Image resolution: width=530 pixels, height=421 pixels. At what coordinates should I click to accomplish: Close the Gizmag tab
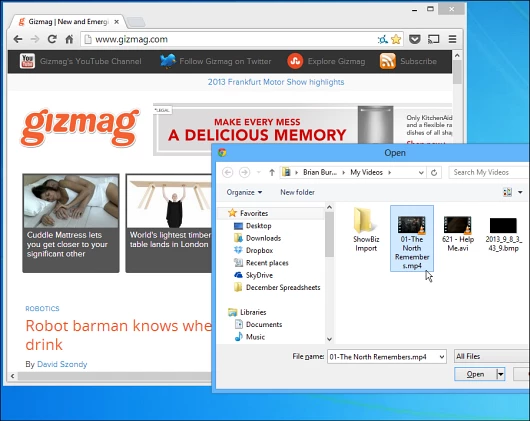(116, 22)
